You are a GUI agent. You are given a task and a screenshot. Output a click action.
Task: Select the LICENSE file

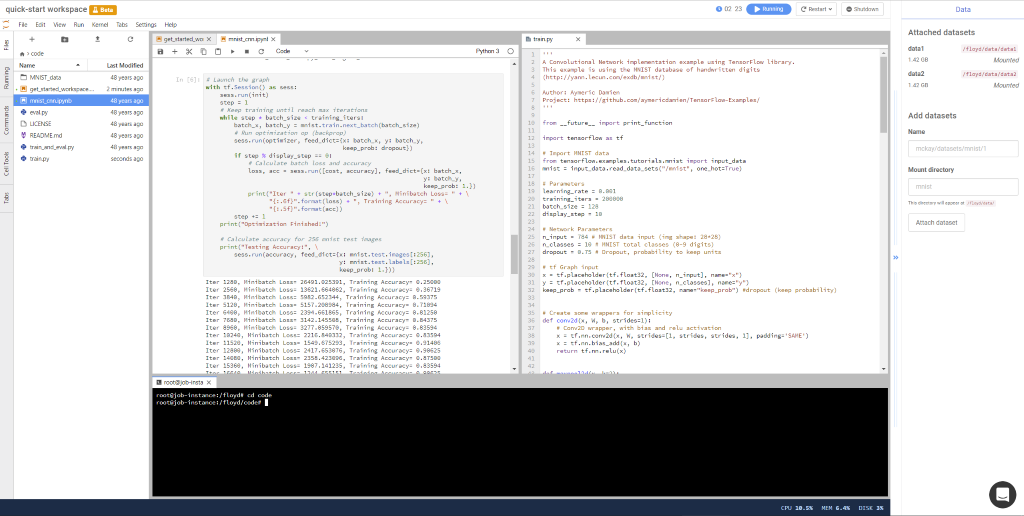pos(82,123)
